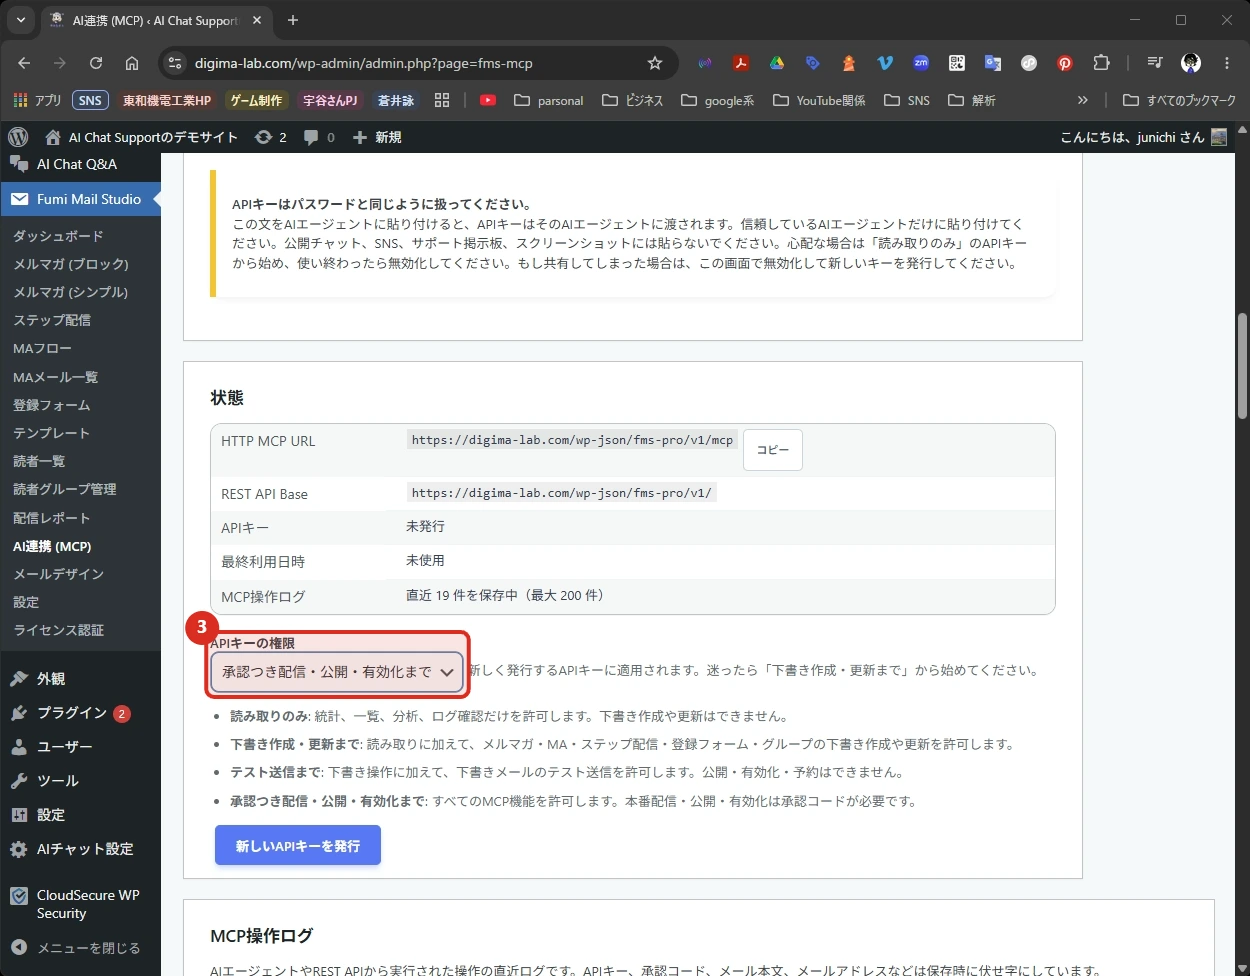Open the google系 bookmarks folder
Viewport: 1250px width, 976px height.
click(717, 100)
